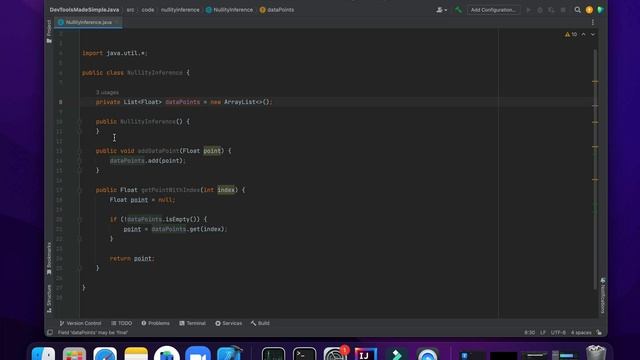Open Notes from the Dock
This screenshot has width=640, height=360.
coord(136,354)
